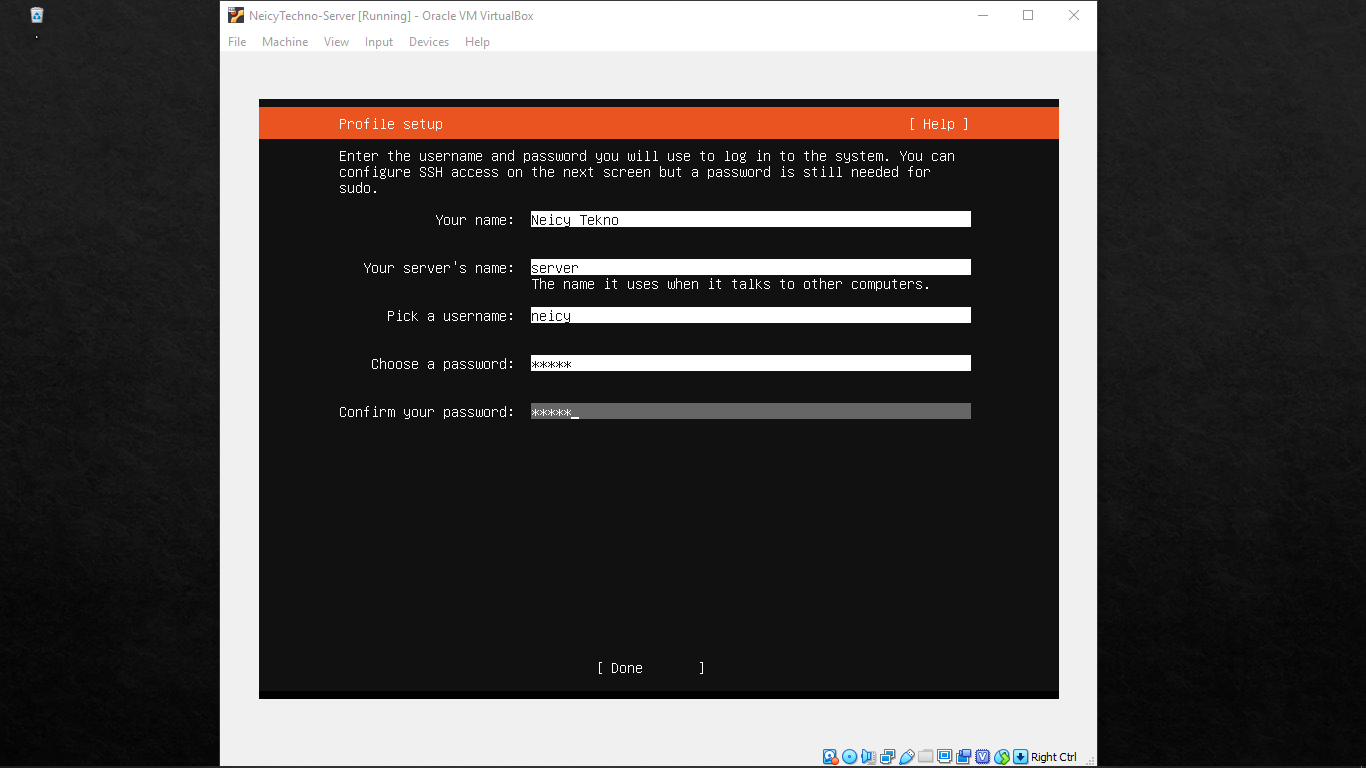Click the Profile setup heading
The height and width of the screenshot is (768, 1366).
[391, 124]
